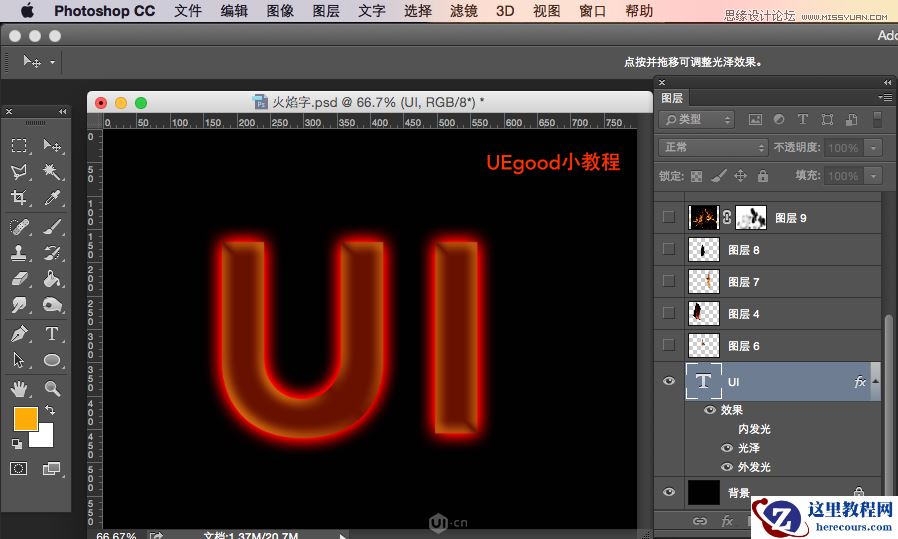Image resolution: width=898 pixels, height=539 pixels.
Task: Open the 填充 fill dropdown arrow
Action: (873, 176)
